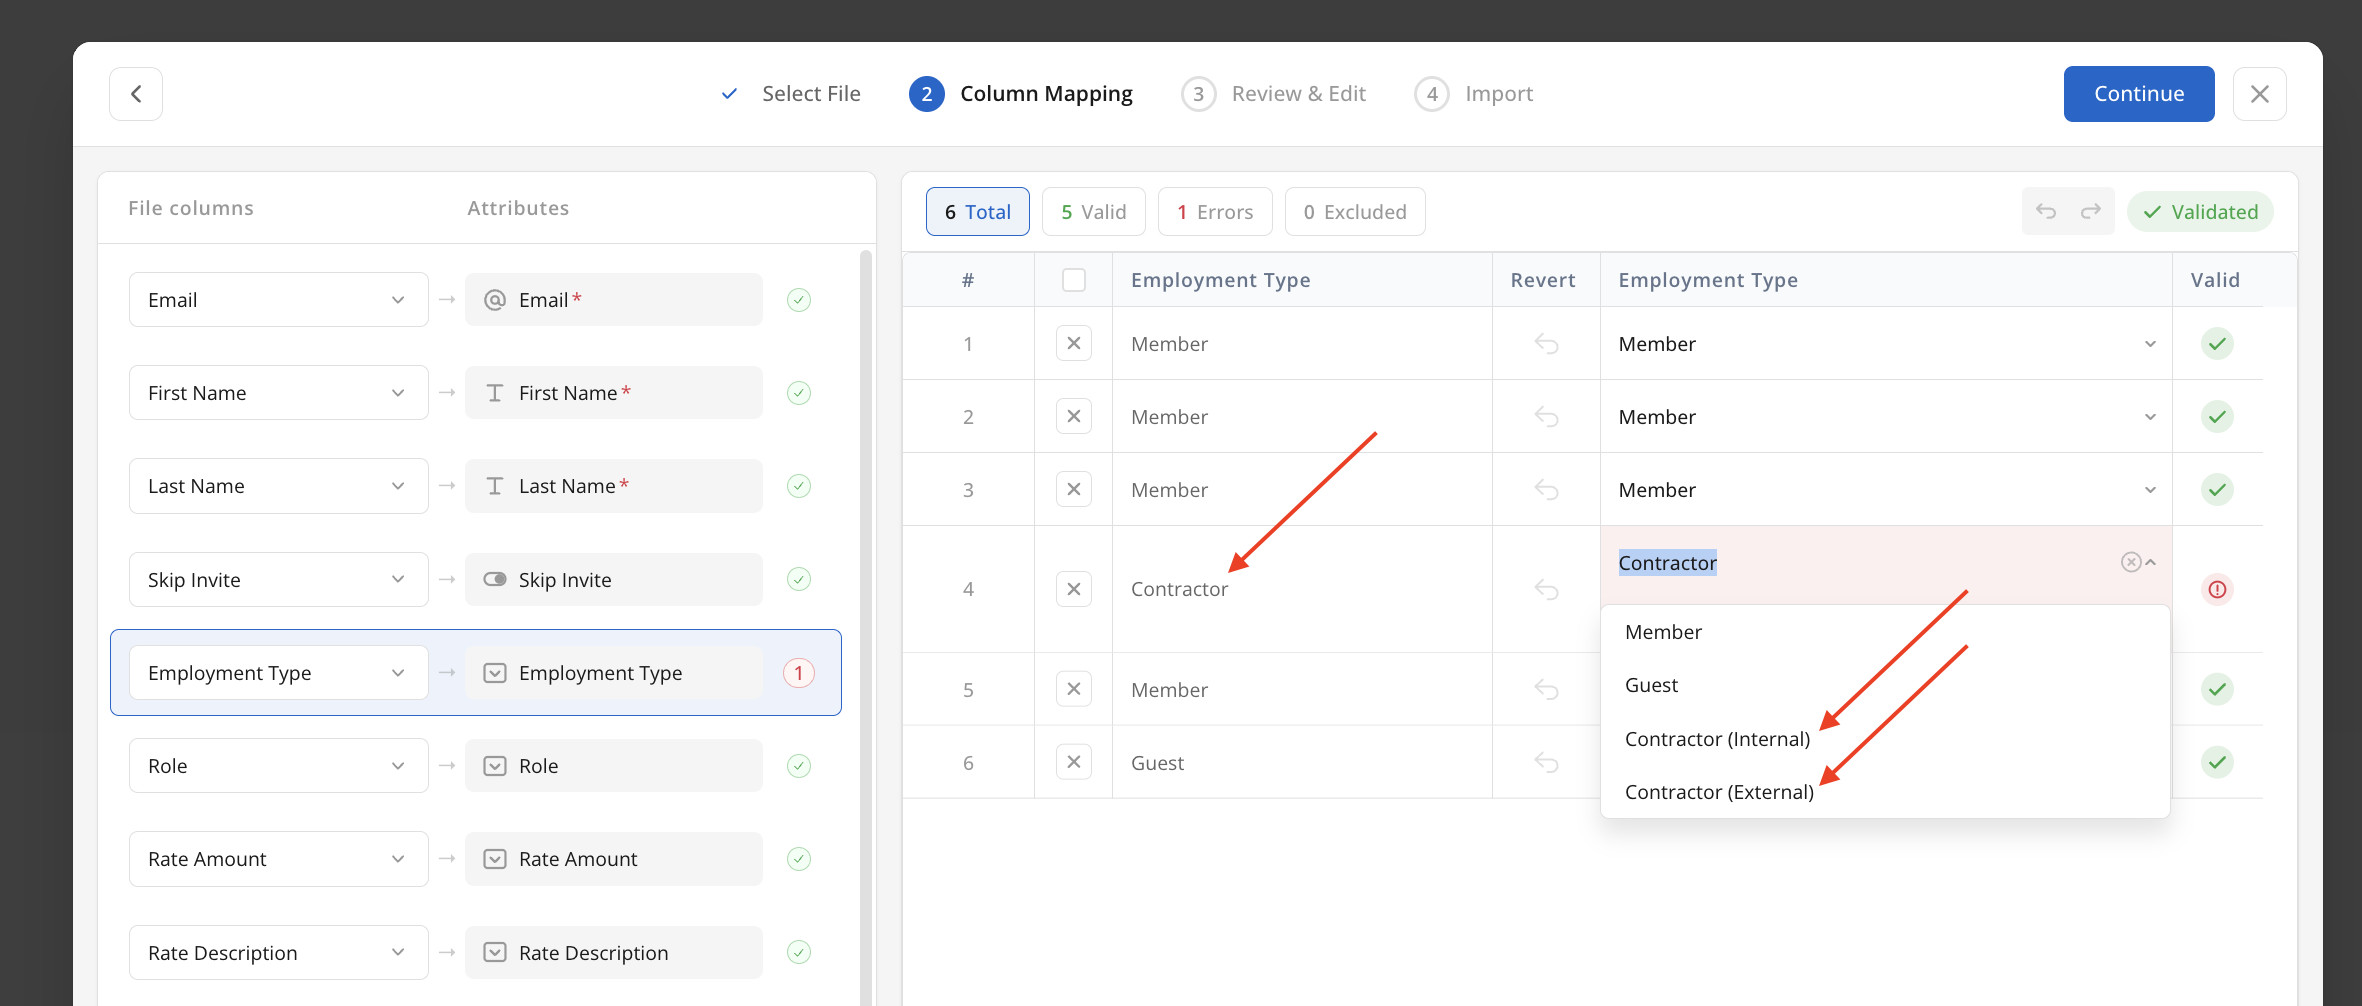Click the Rate Amount mapping check icon
2362x1006 pixels.
(x=798, y=859)
